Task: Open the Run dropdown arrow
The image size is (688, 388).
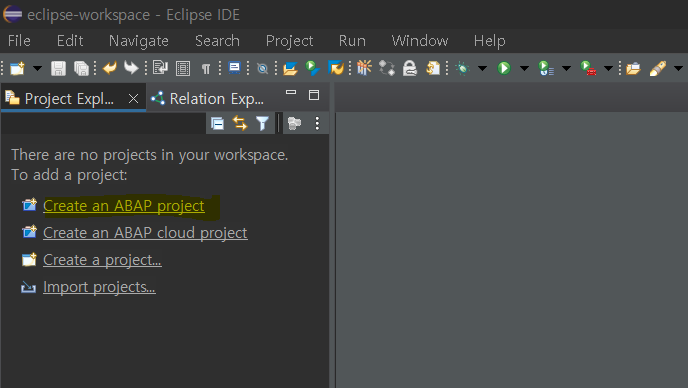Action: [x=524, y=68]
